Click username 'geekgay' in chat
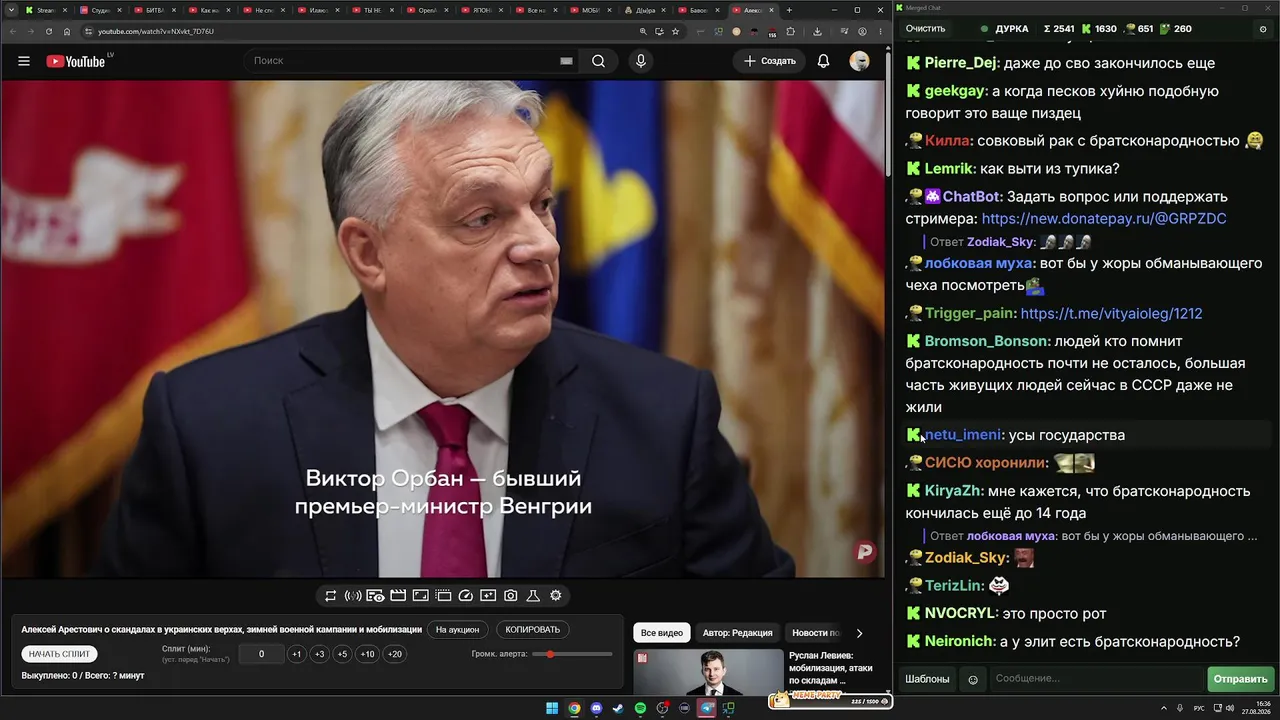This screenshot has height=720, width=1280. (955, 92)
